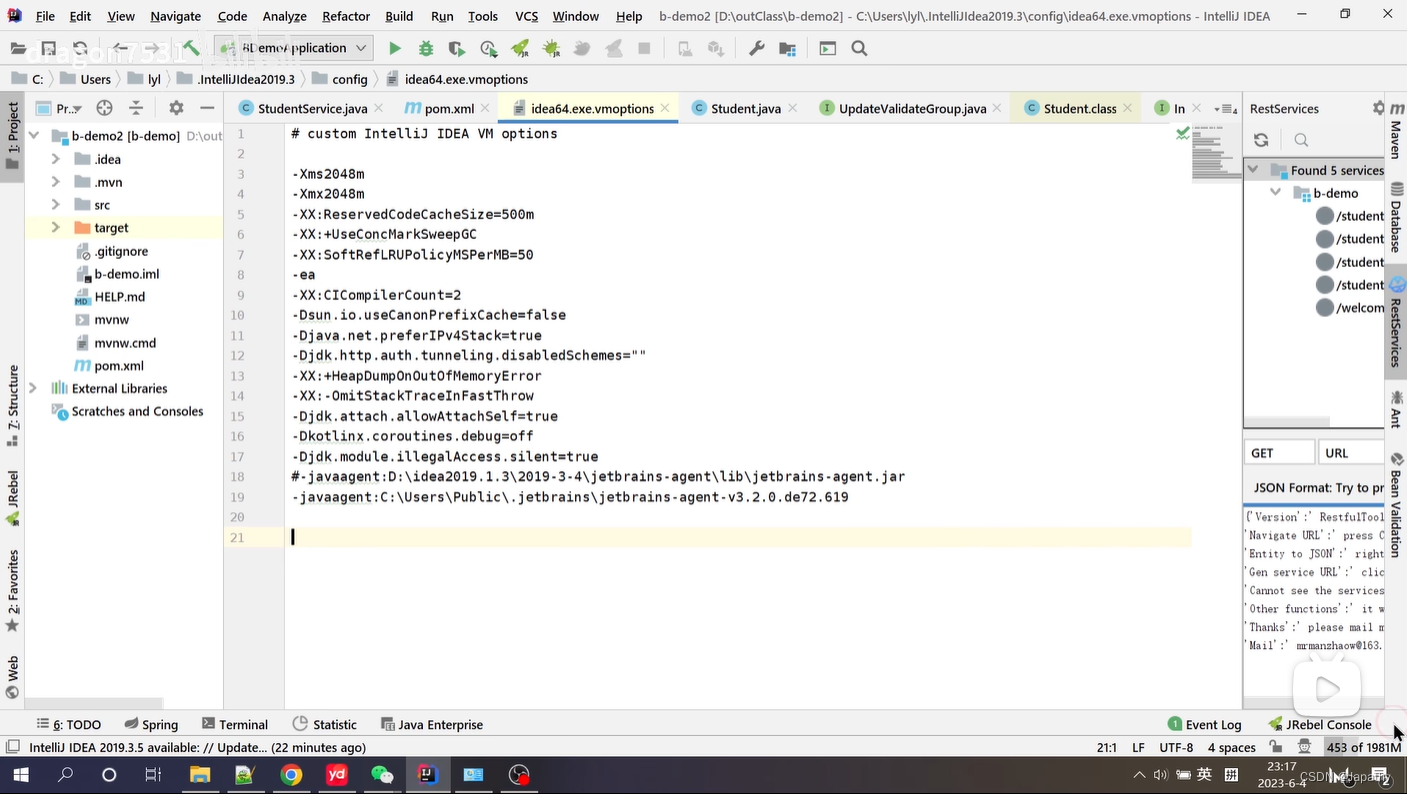Start debugging with the bug icon
This screenshot has height=794, width=1407.
point(426,48)
